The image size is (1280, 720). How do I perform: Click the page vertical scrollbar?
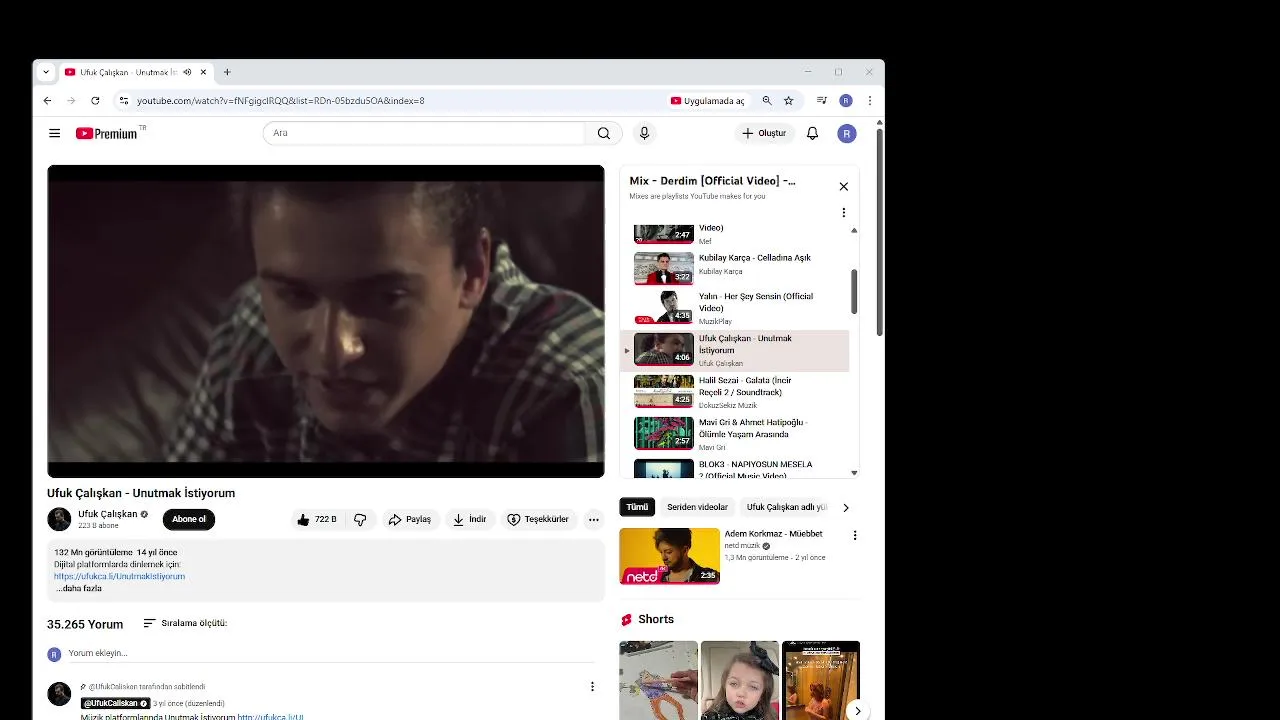click(879, 230)
